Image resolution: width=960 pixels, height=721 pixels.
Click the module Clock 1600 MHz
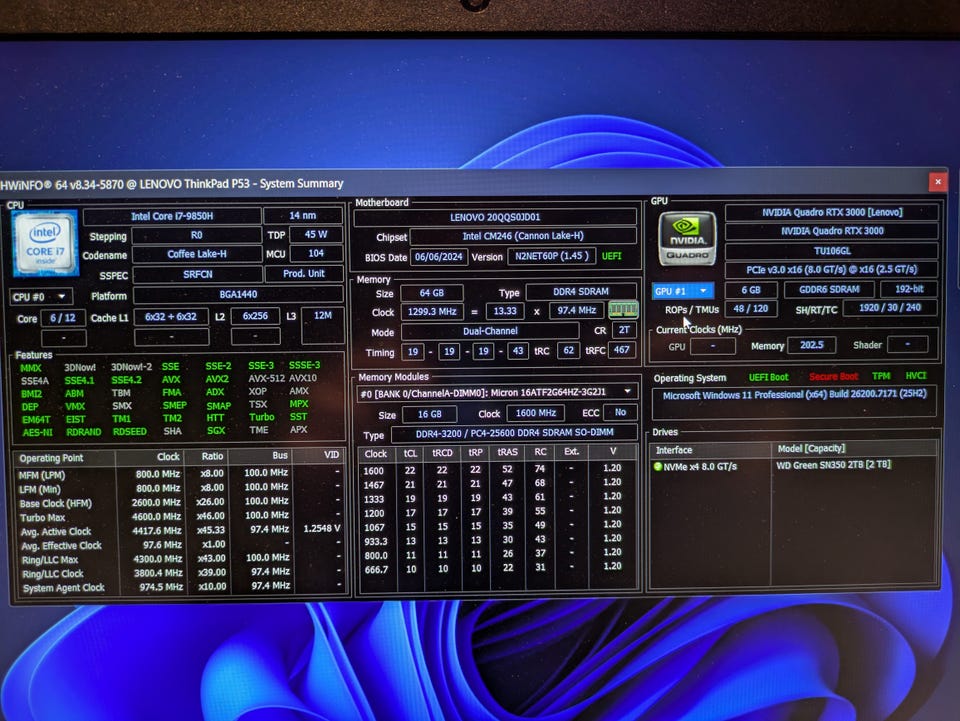[x=536, y=413]
